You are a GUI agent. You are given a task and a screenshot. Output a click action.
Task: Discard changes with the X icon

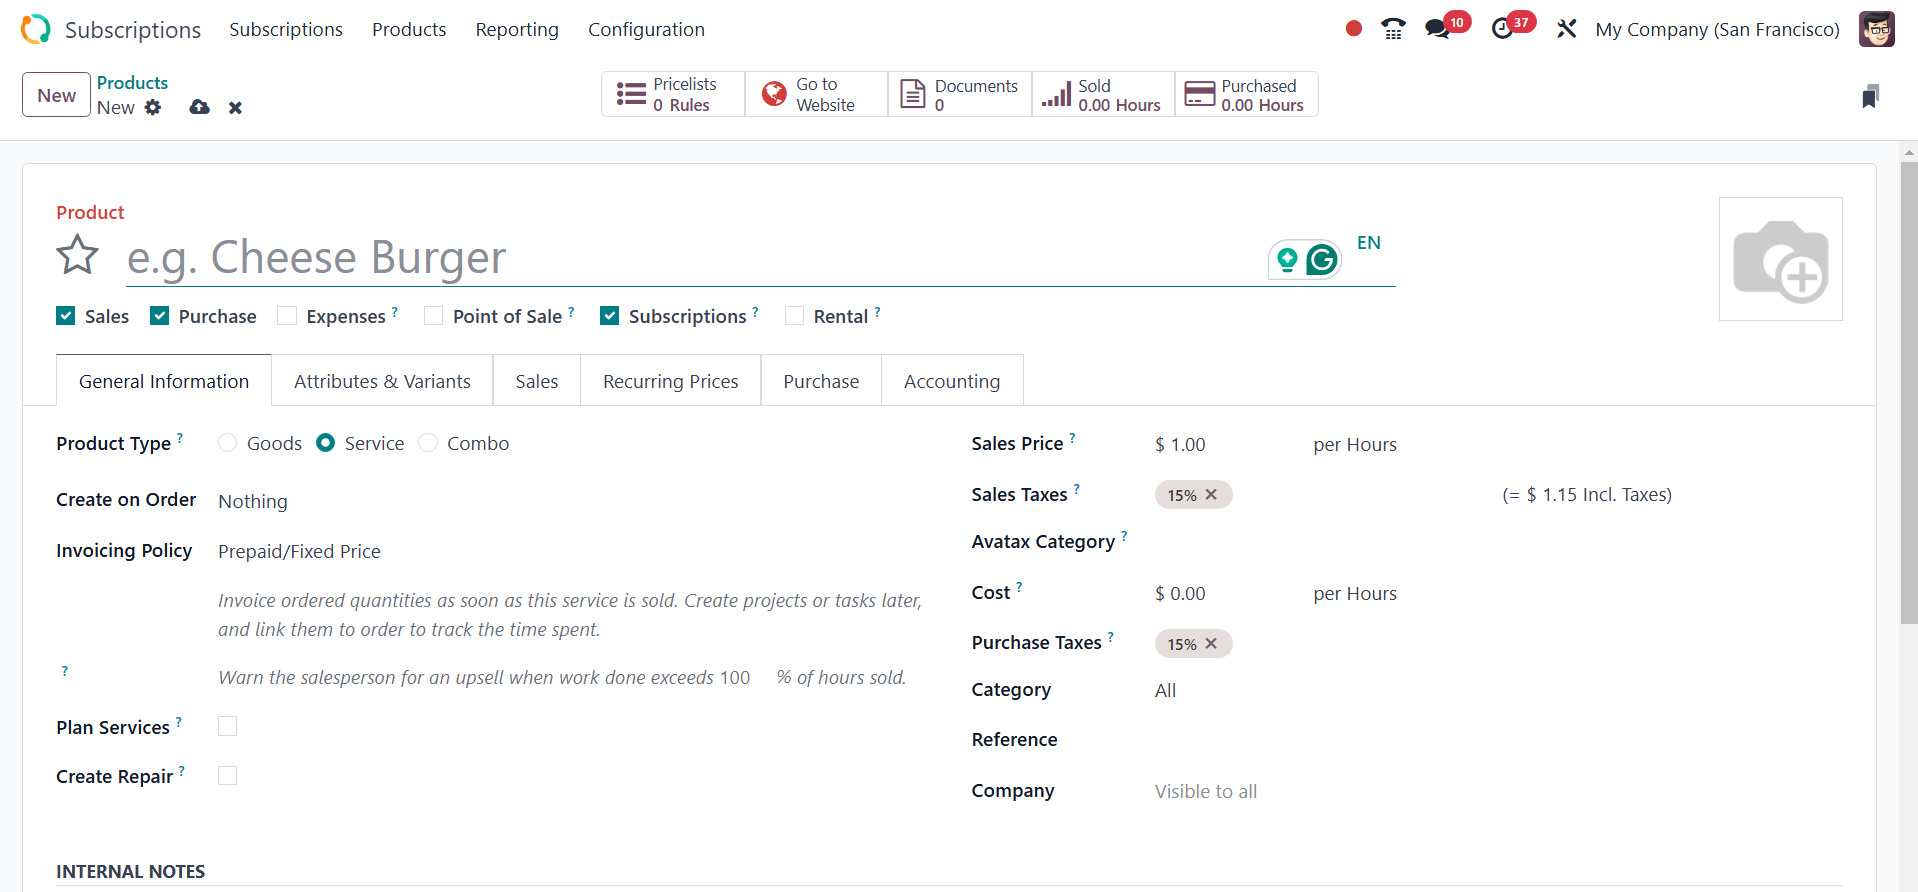click(235, 108)
